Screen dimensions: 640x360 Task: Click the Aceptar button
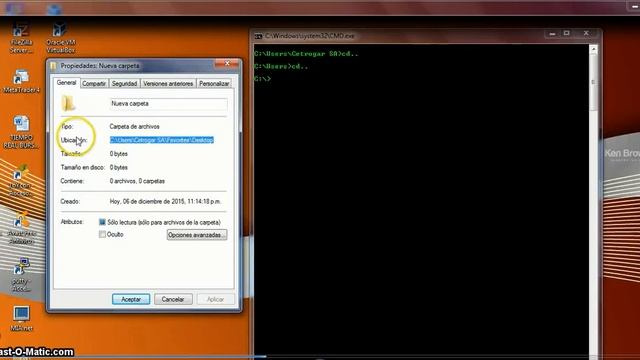(x=131, y=299)
